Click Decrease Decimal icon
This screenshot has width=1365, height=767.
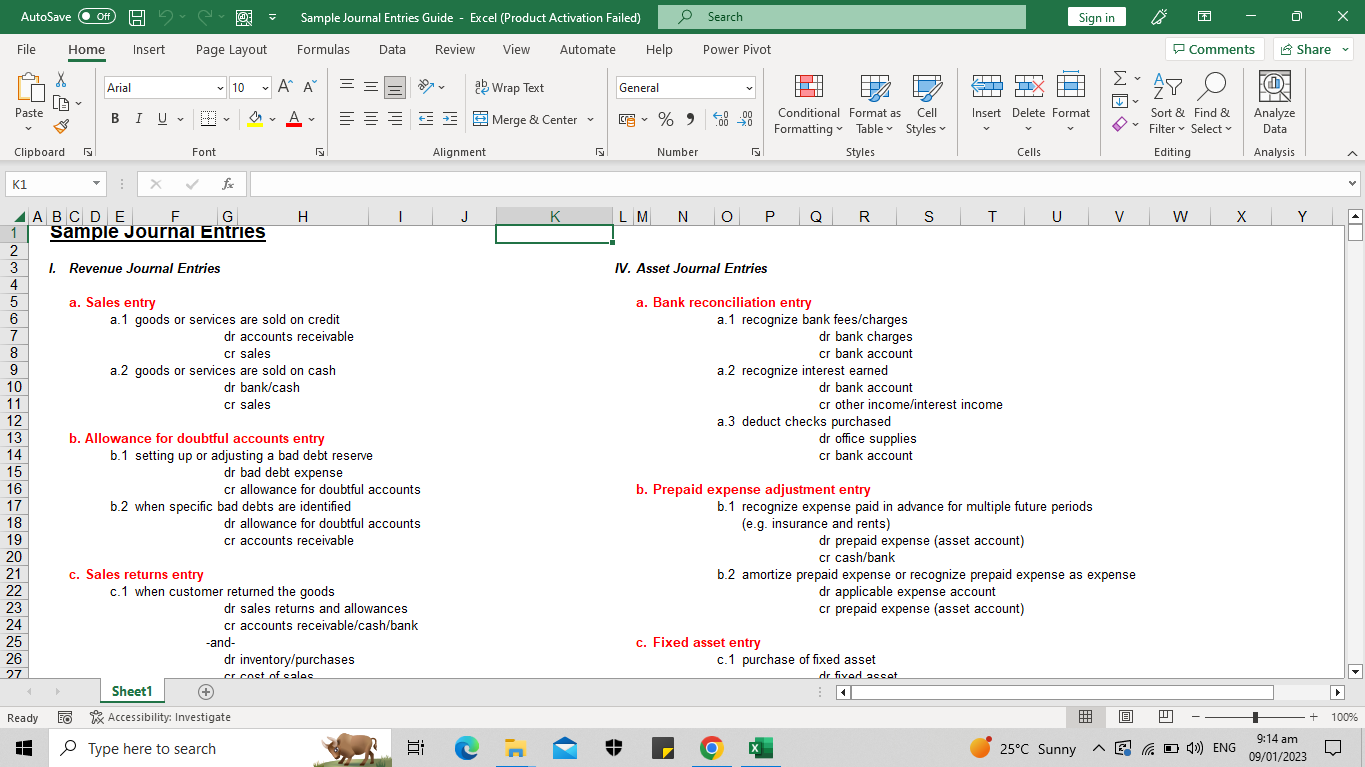coord(745,120)
